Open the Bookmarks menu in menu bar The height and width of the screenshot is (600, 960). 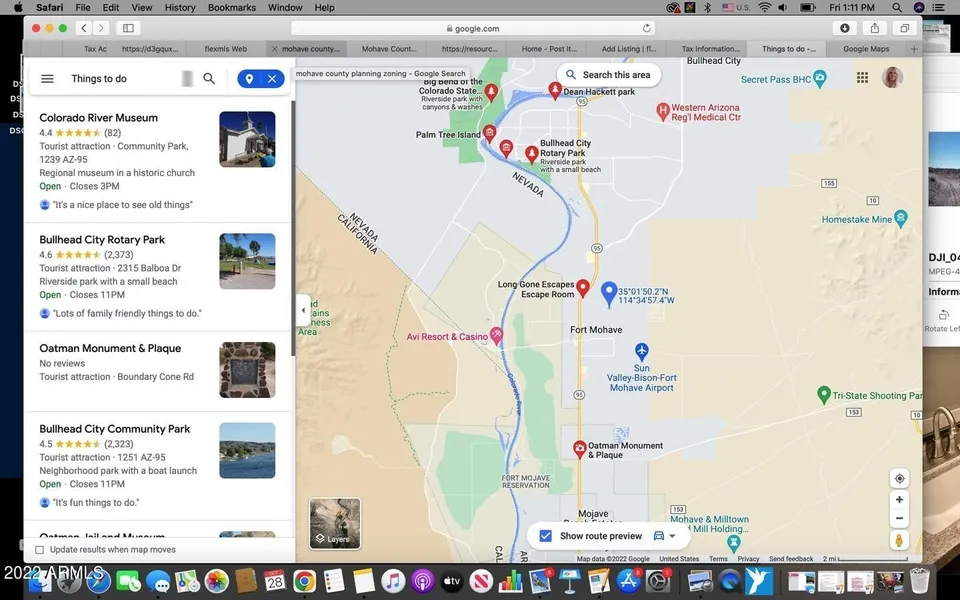pos(231,8)
